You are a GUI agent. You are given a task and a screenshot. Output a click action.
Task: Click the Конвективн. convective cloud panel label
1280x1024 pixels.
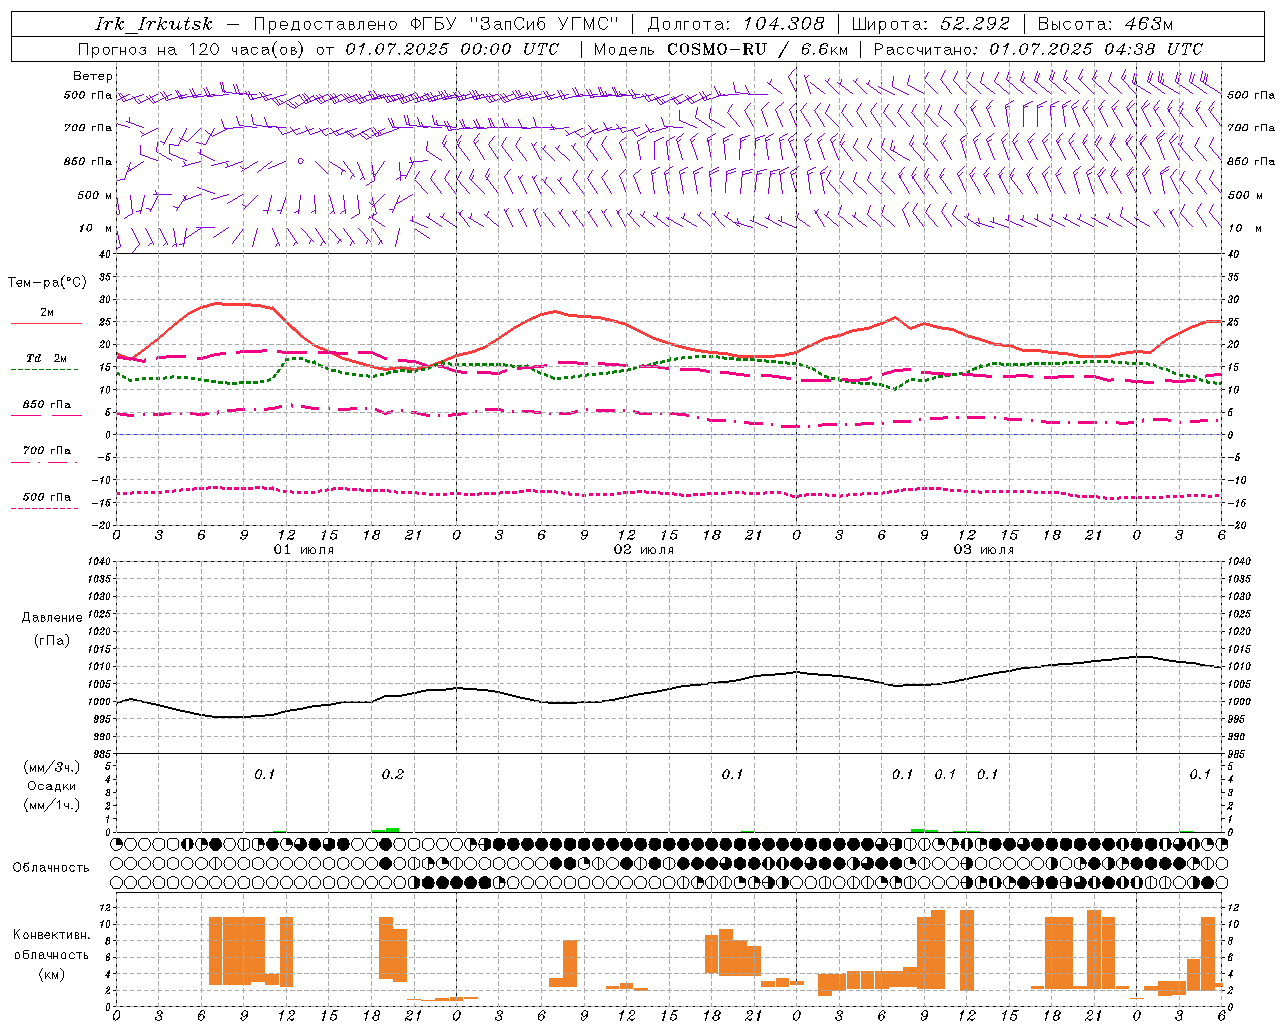52,934
